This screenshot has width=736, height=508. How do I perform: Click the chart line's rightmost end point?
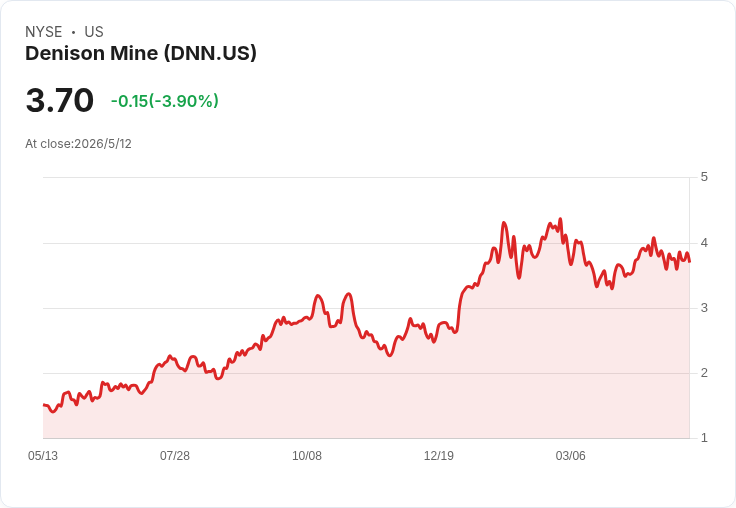click(x=689, y=262)
